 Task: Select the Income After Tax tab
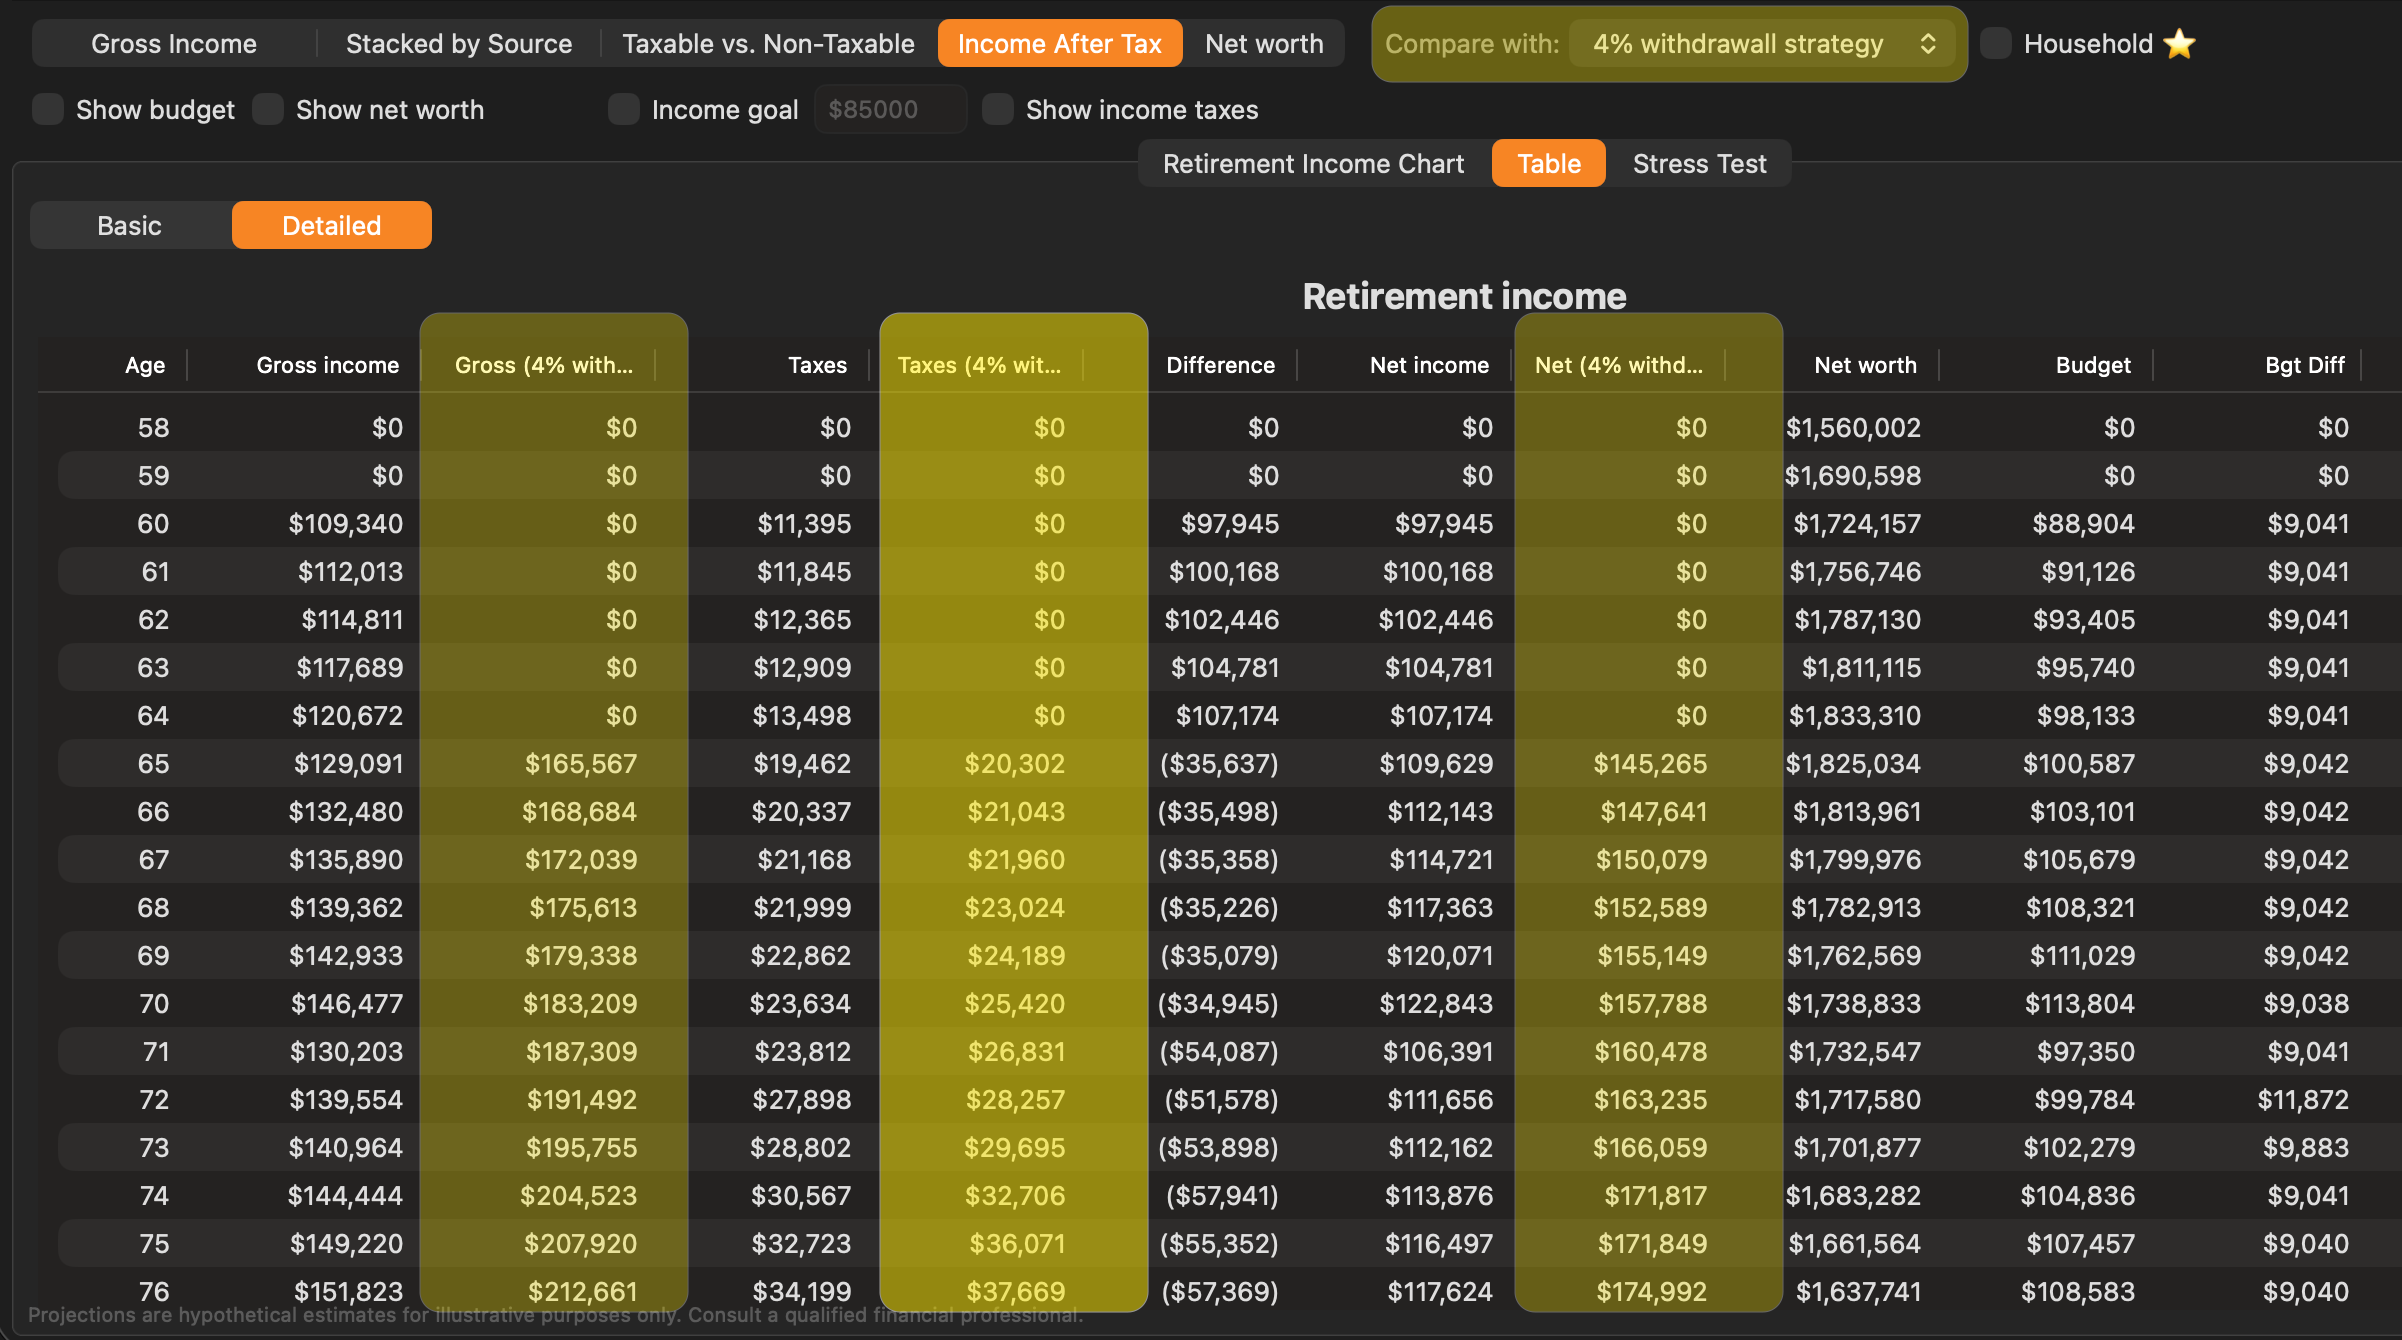click(1060, 44)
